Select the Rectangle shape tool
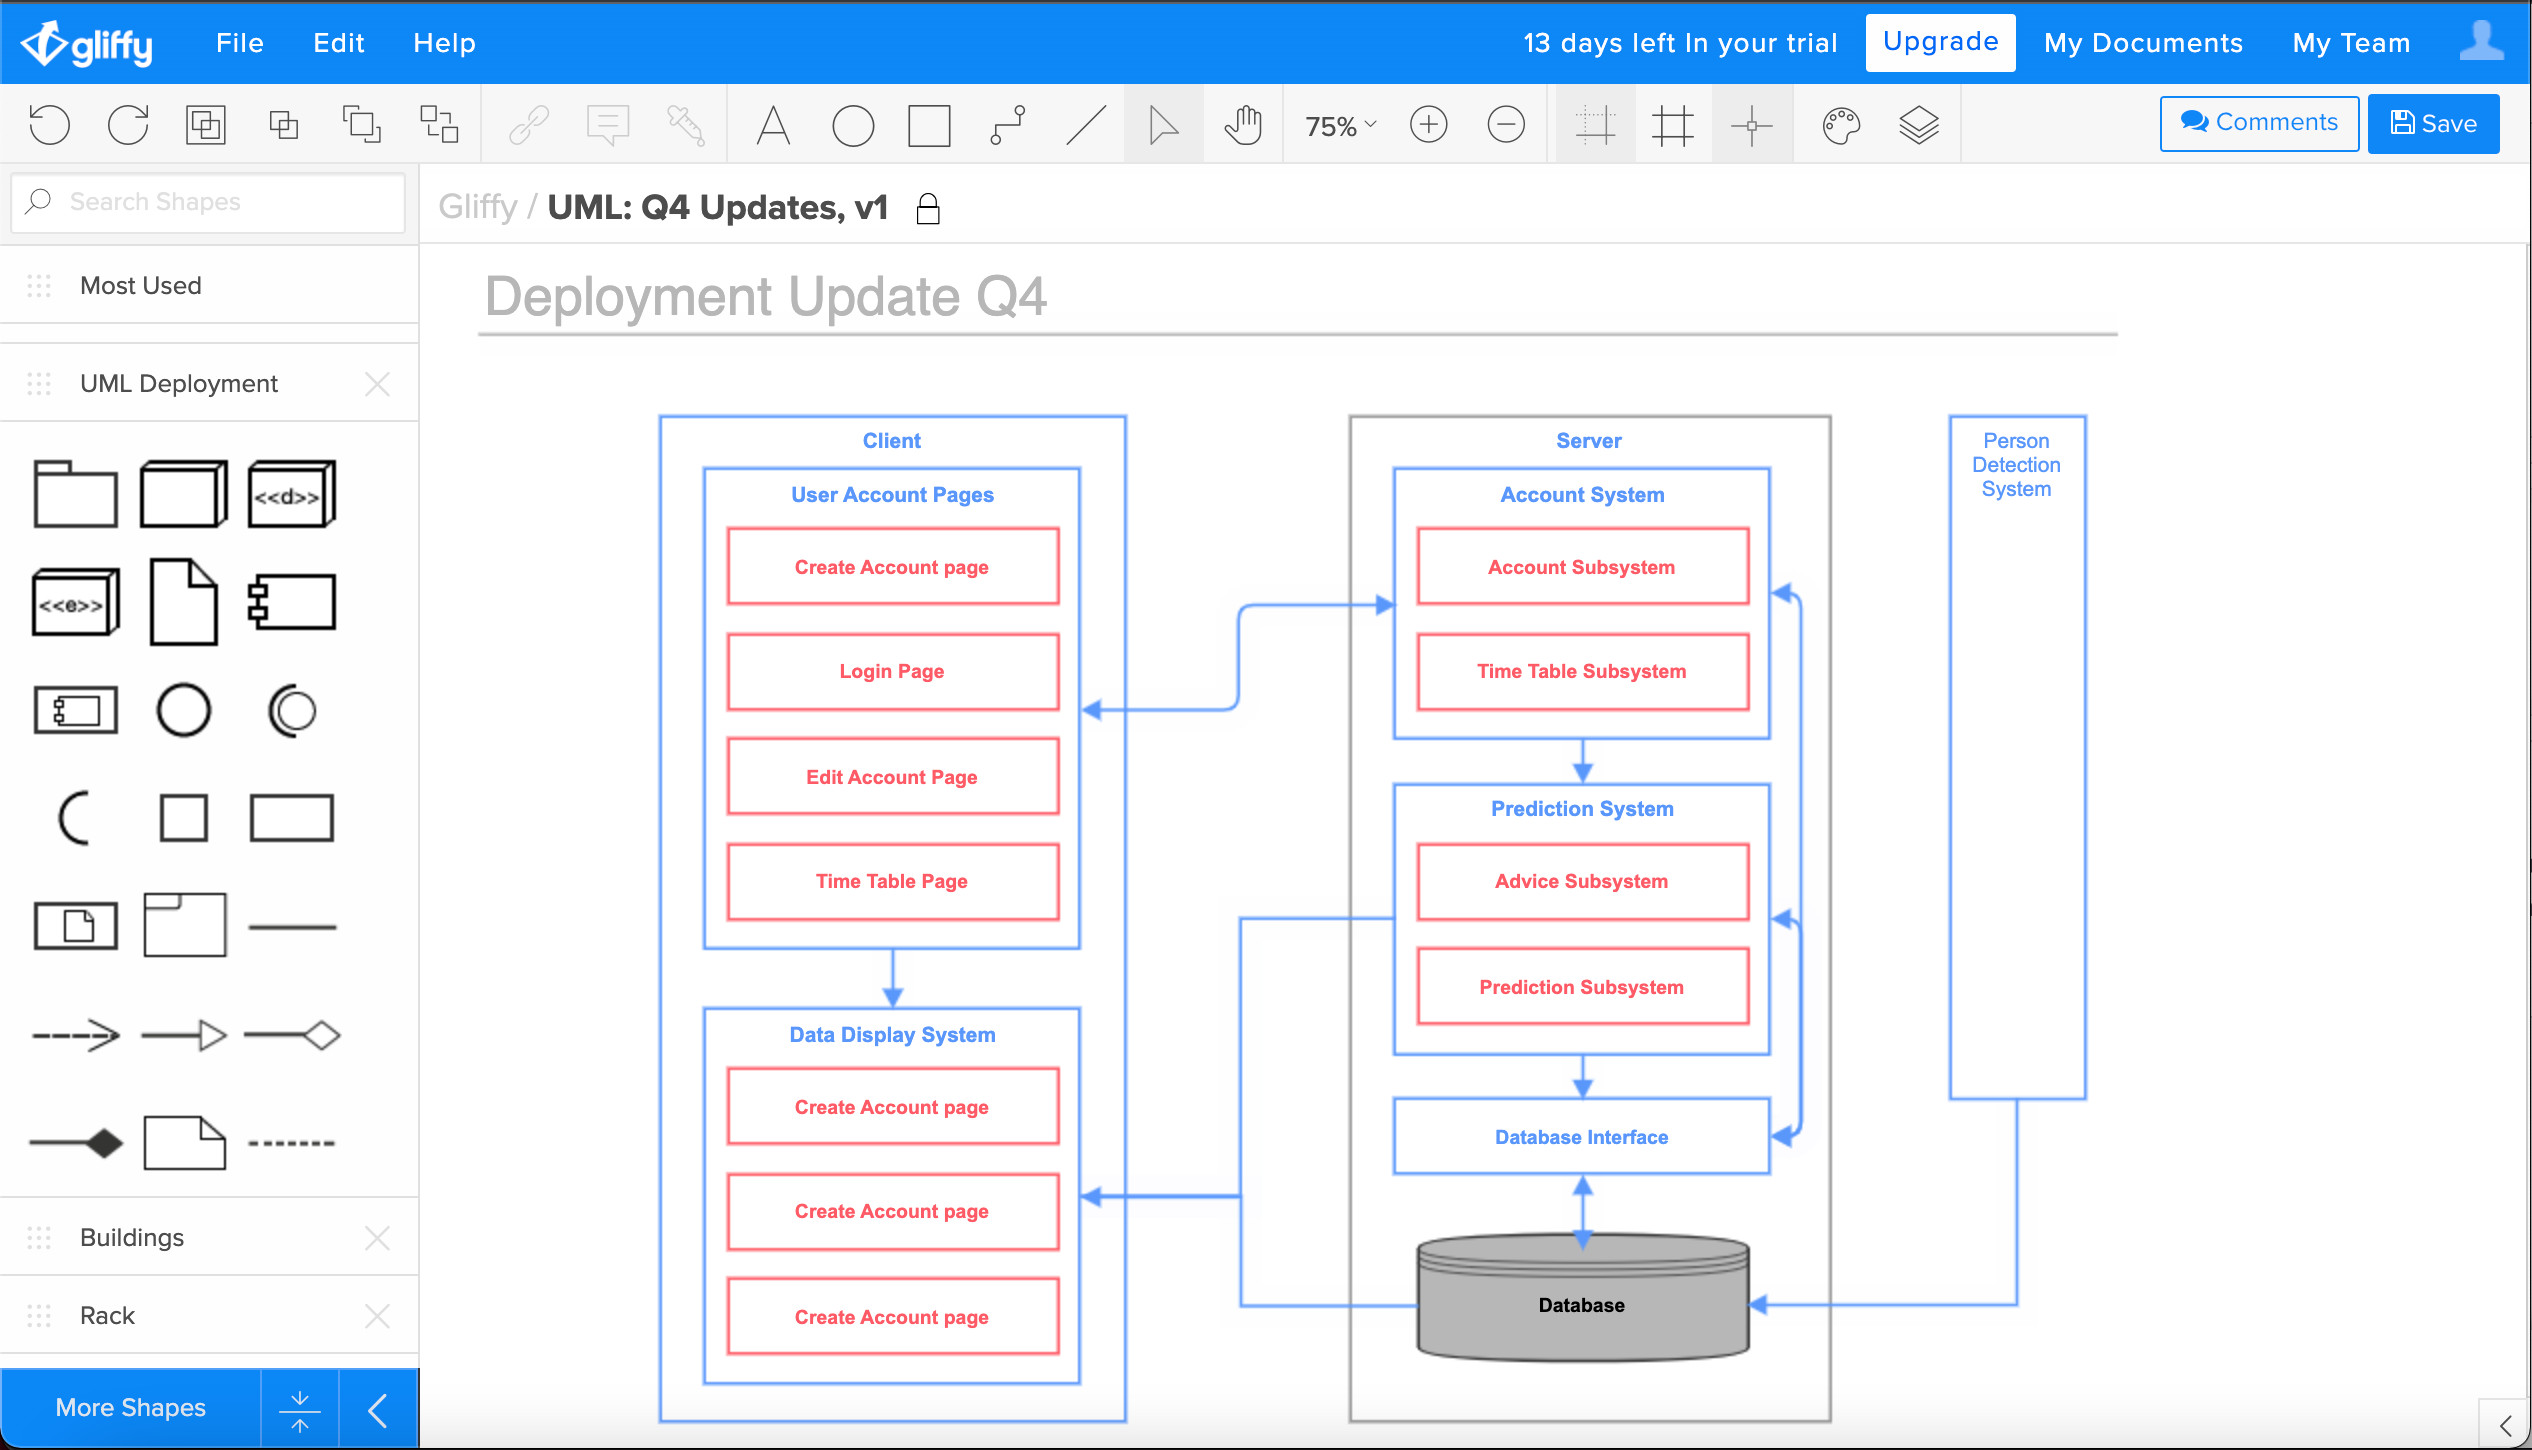The width and height of the screenshot is (2532, 1450). tap(929, 125)
